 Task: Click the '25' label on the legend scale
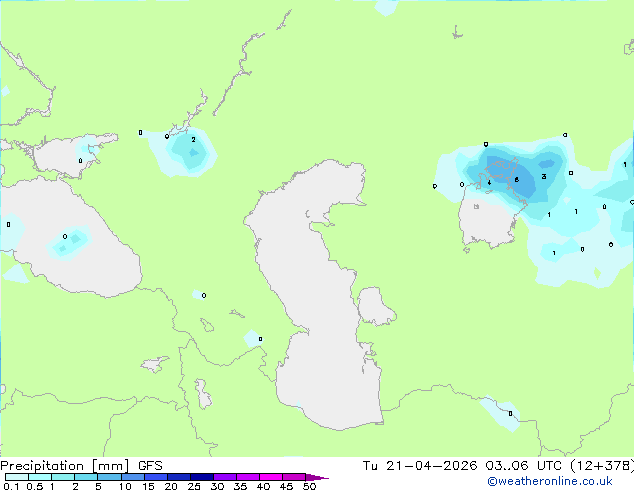pyautogui.click(x=194, y=486)
